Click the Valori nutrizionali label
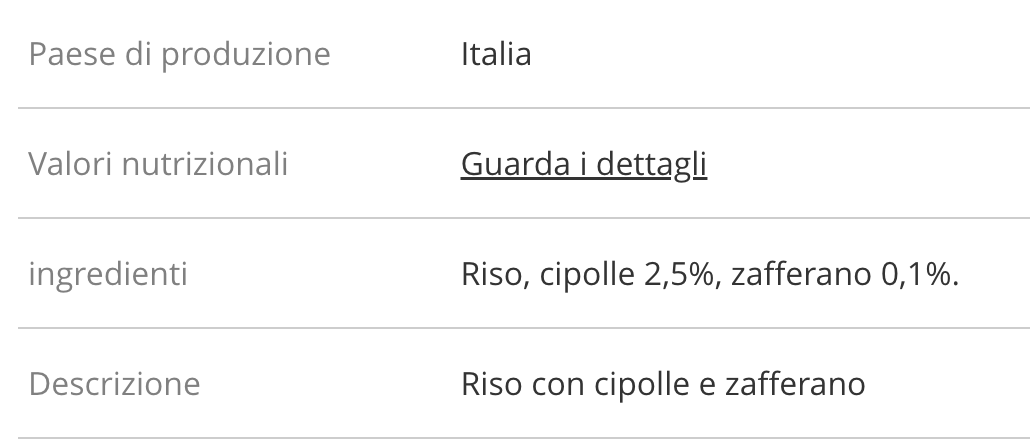Screen dimensions: 1030x440 158,164
